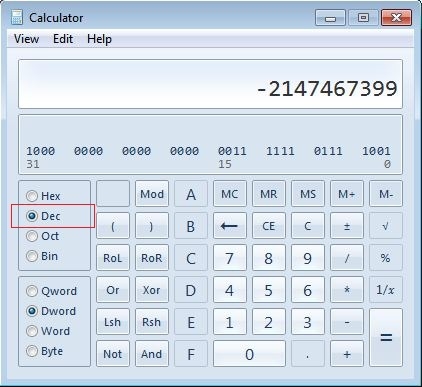Click the equals button
422x387 pixels.
[386, 338]
